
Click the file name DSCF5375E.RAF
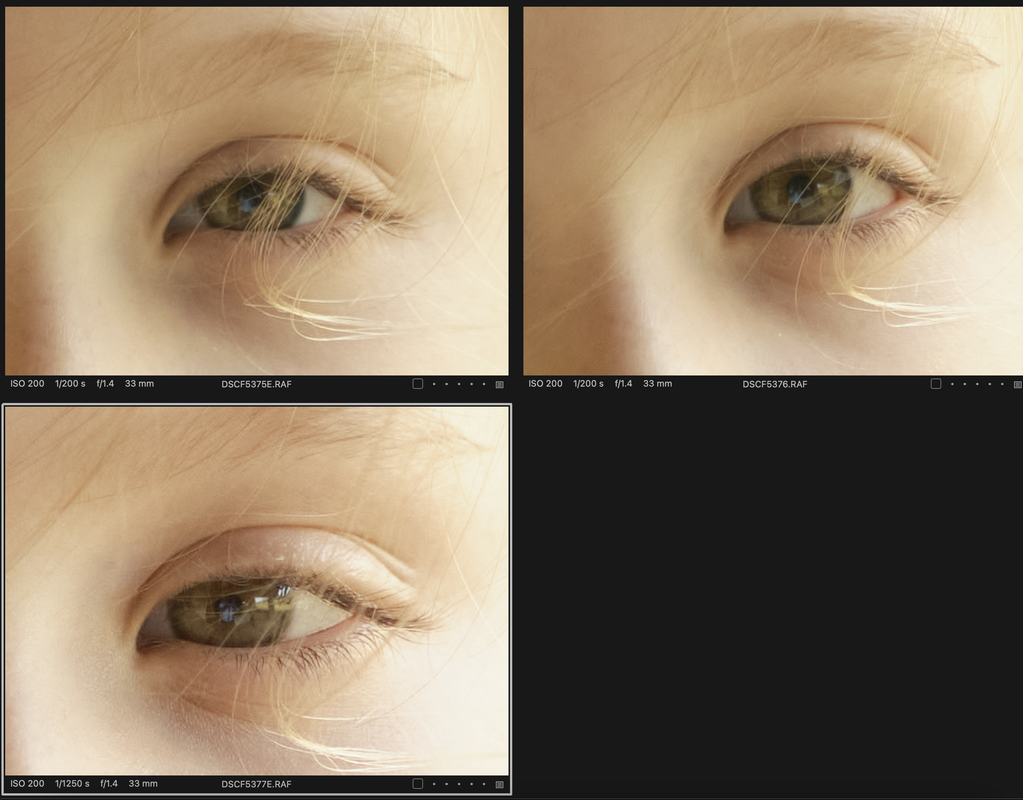pos(256,384)
